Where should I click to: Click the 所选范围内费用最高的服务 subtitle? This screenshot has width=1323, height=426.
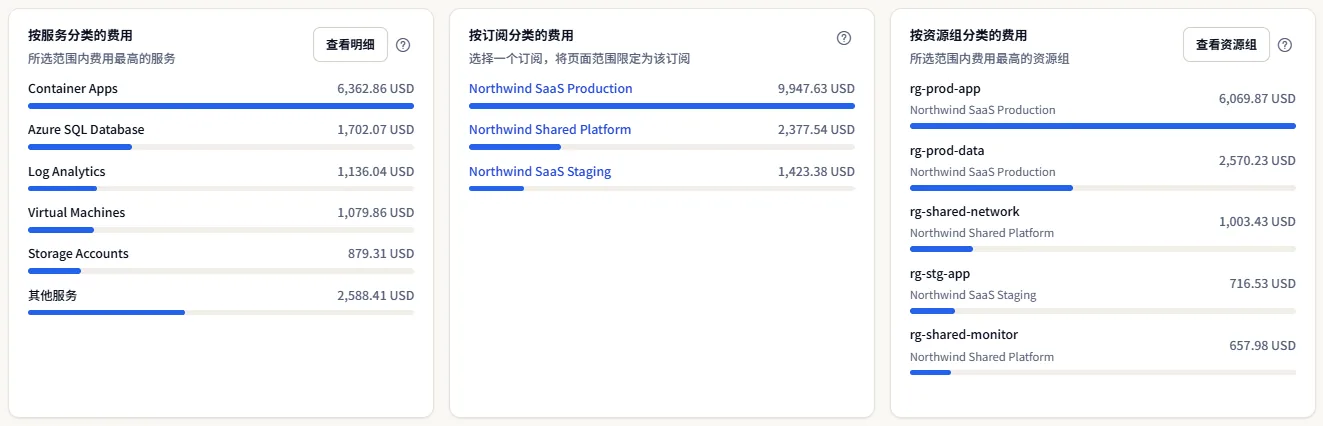pyautogui.click(x=102, y=59)
